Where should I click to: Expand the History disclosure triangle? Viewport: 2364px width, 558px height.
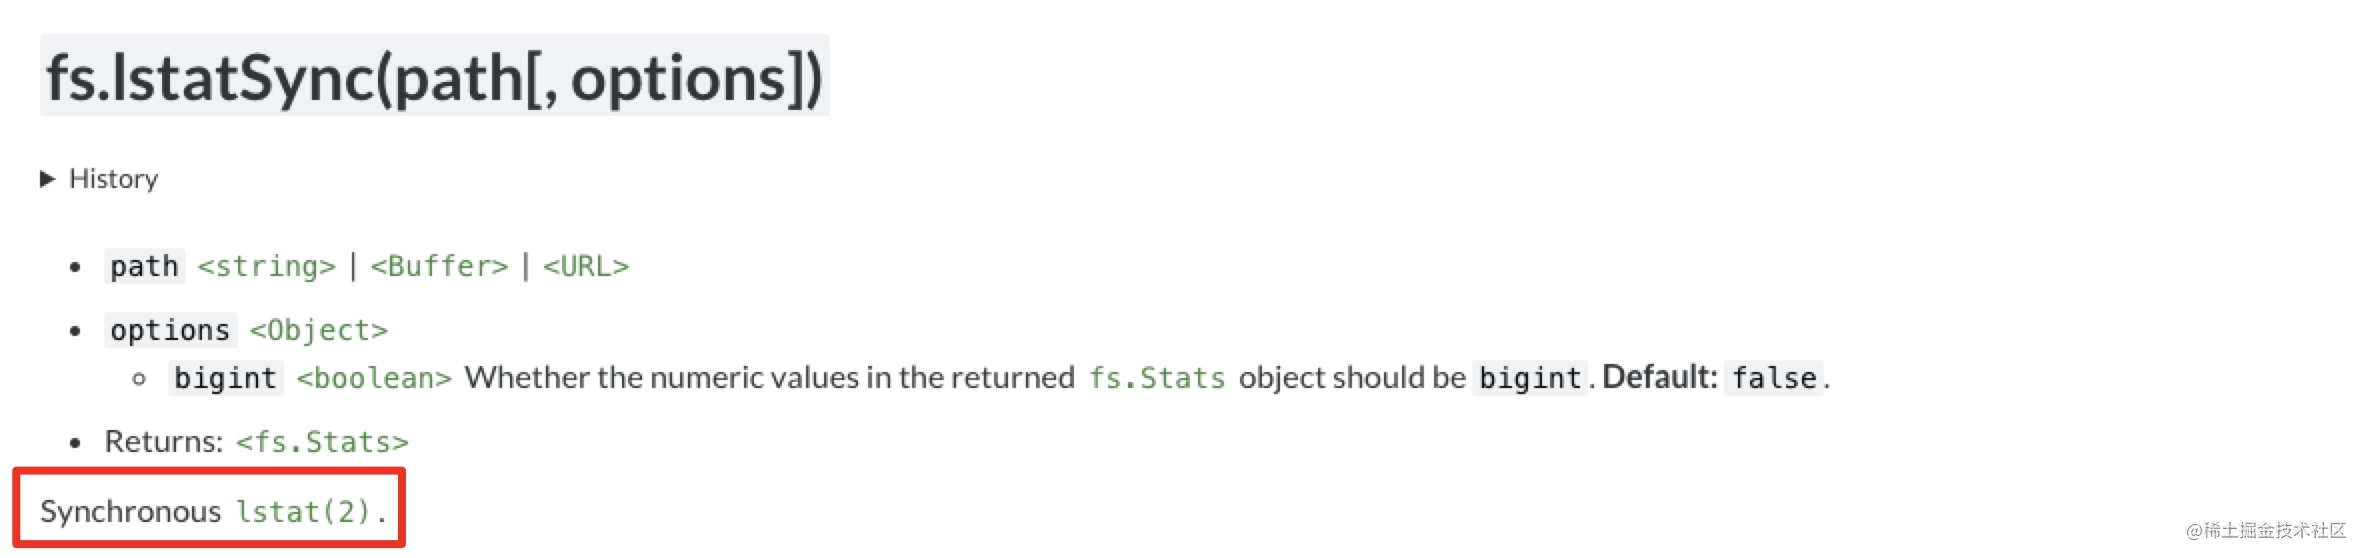[x=47, y=179]
